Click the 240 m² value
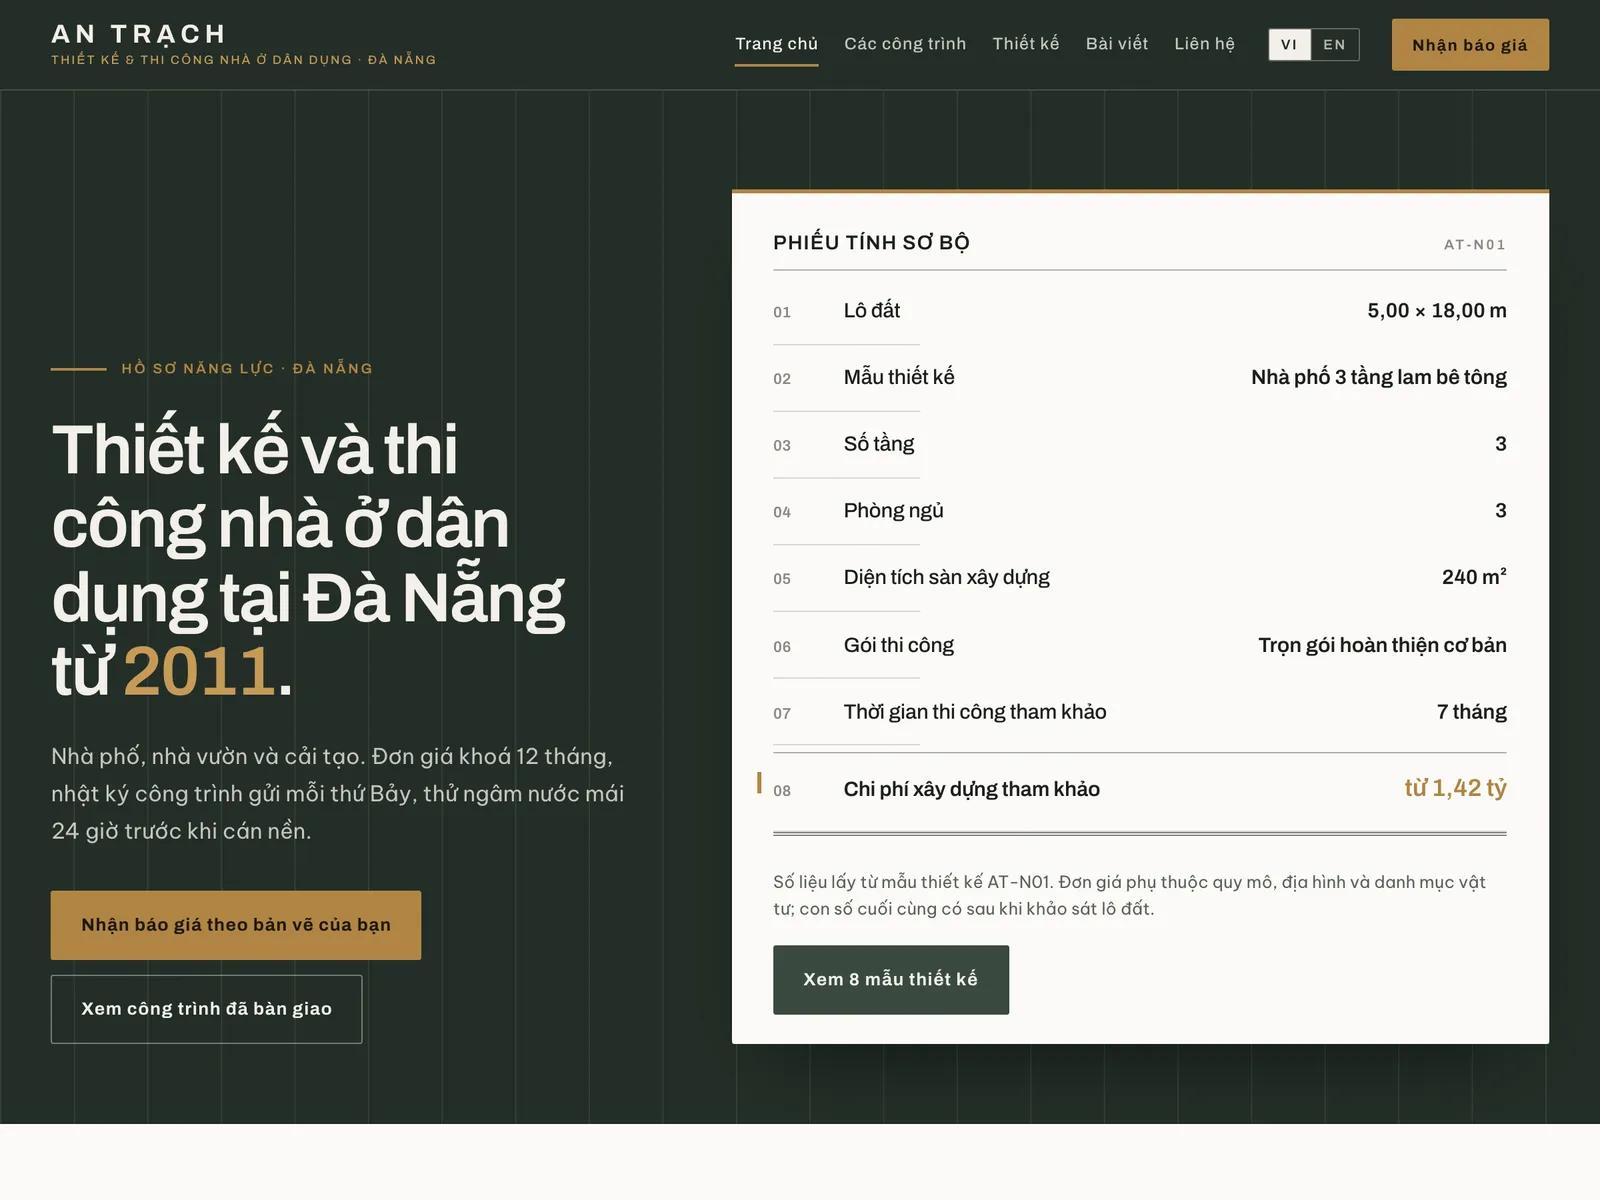 coord(1474,577)
